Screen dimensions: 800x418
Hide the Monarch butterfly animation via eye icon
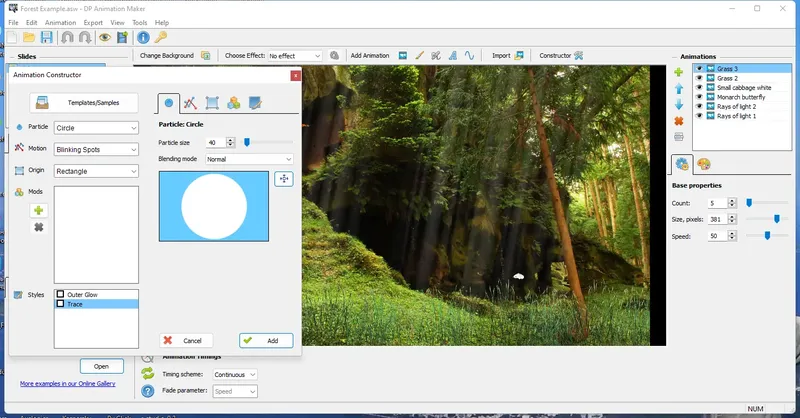(x=699, y=97)
